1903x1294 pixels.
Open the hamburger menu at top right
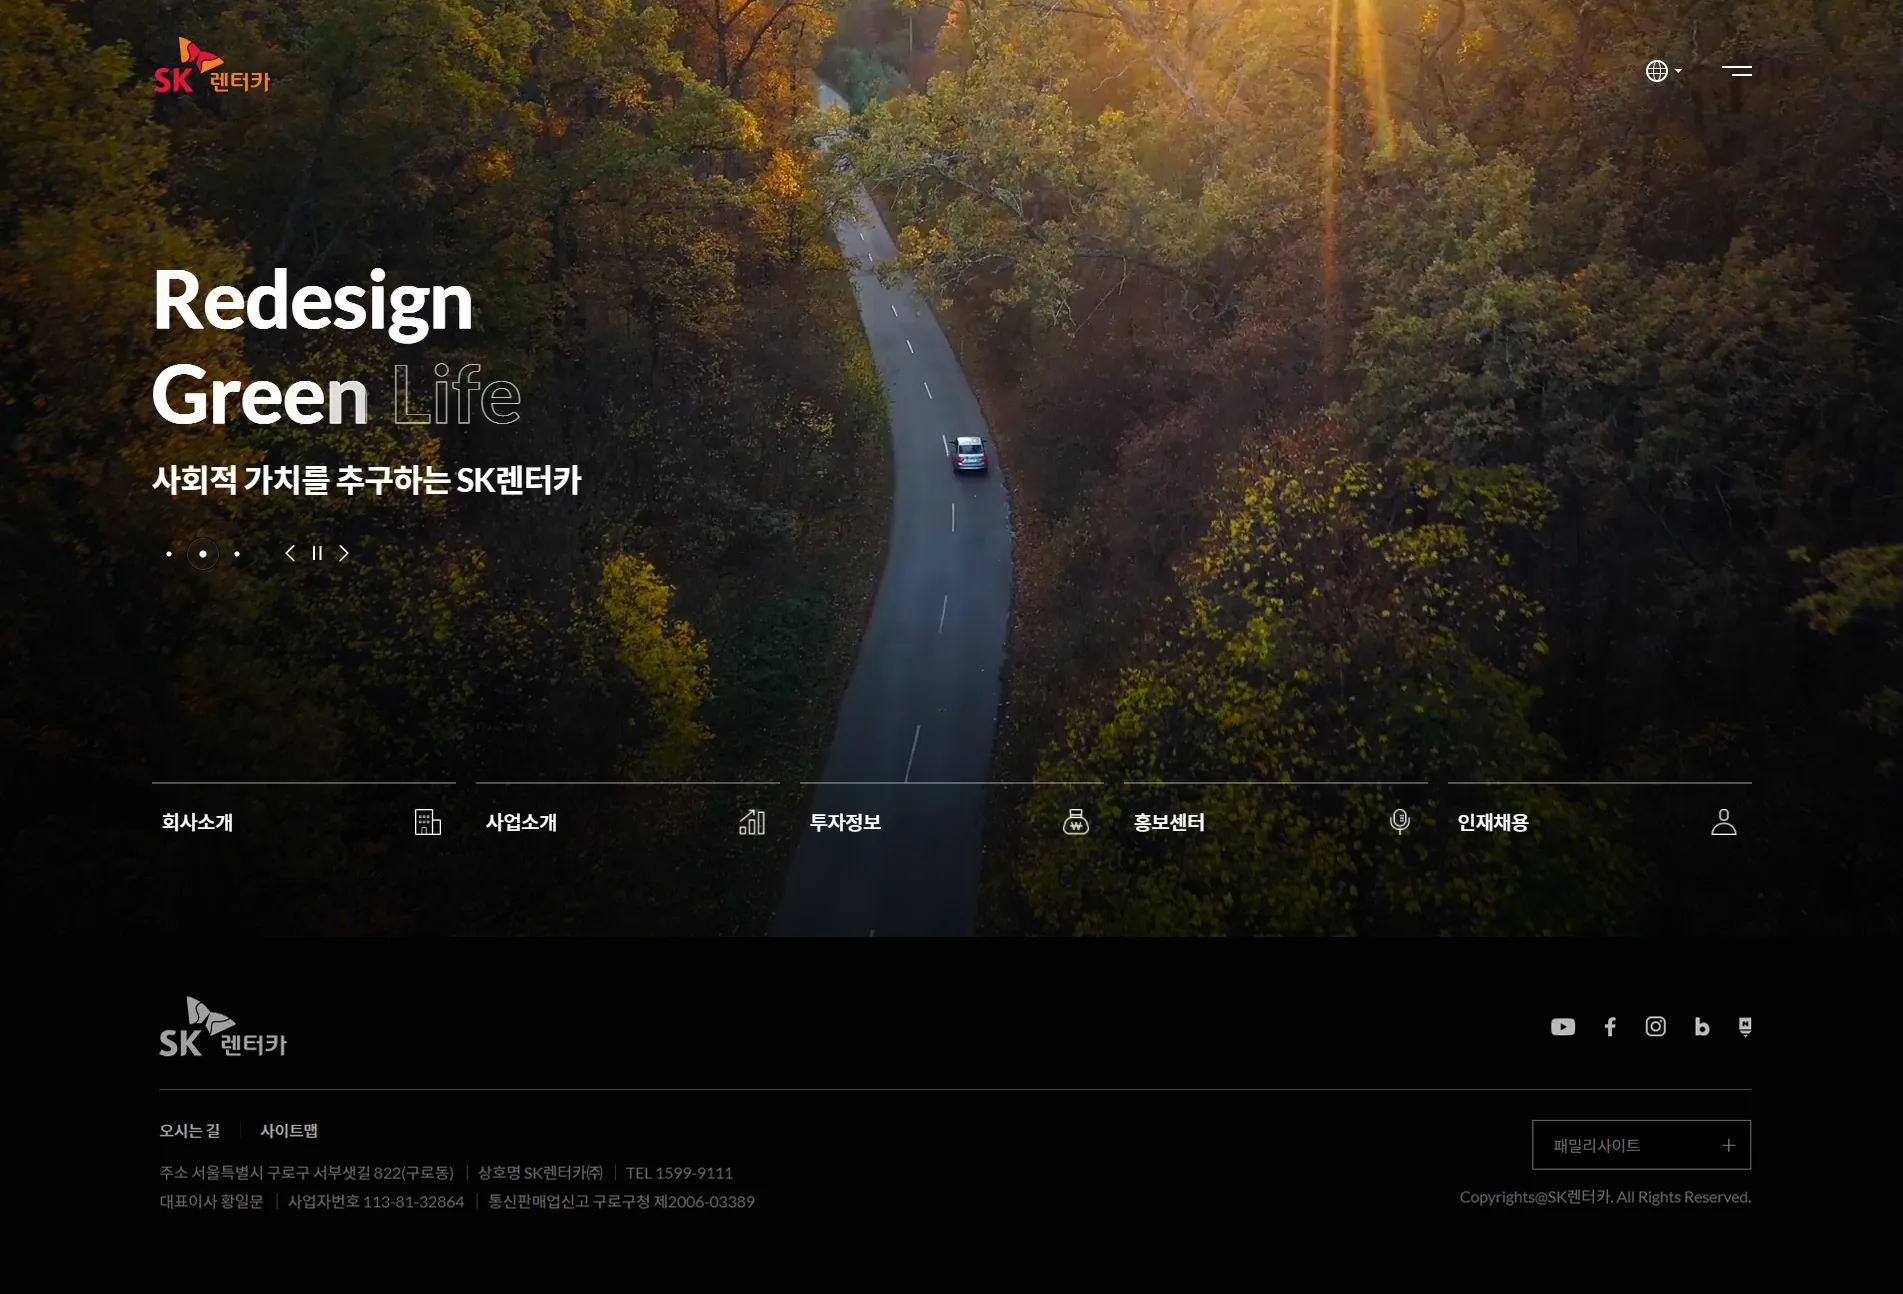tap(1737, 71)
